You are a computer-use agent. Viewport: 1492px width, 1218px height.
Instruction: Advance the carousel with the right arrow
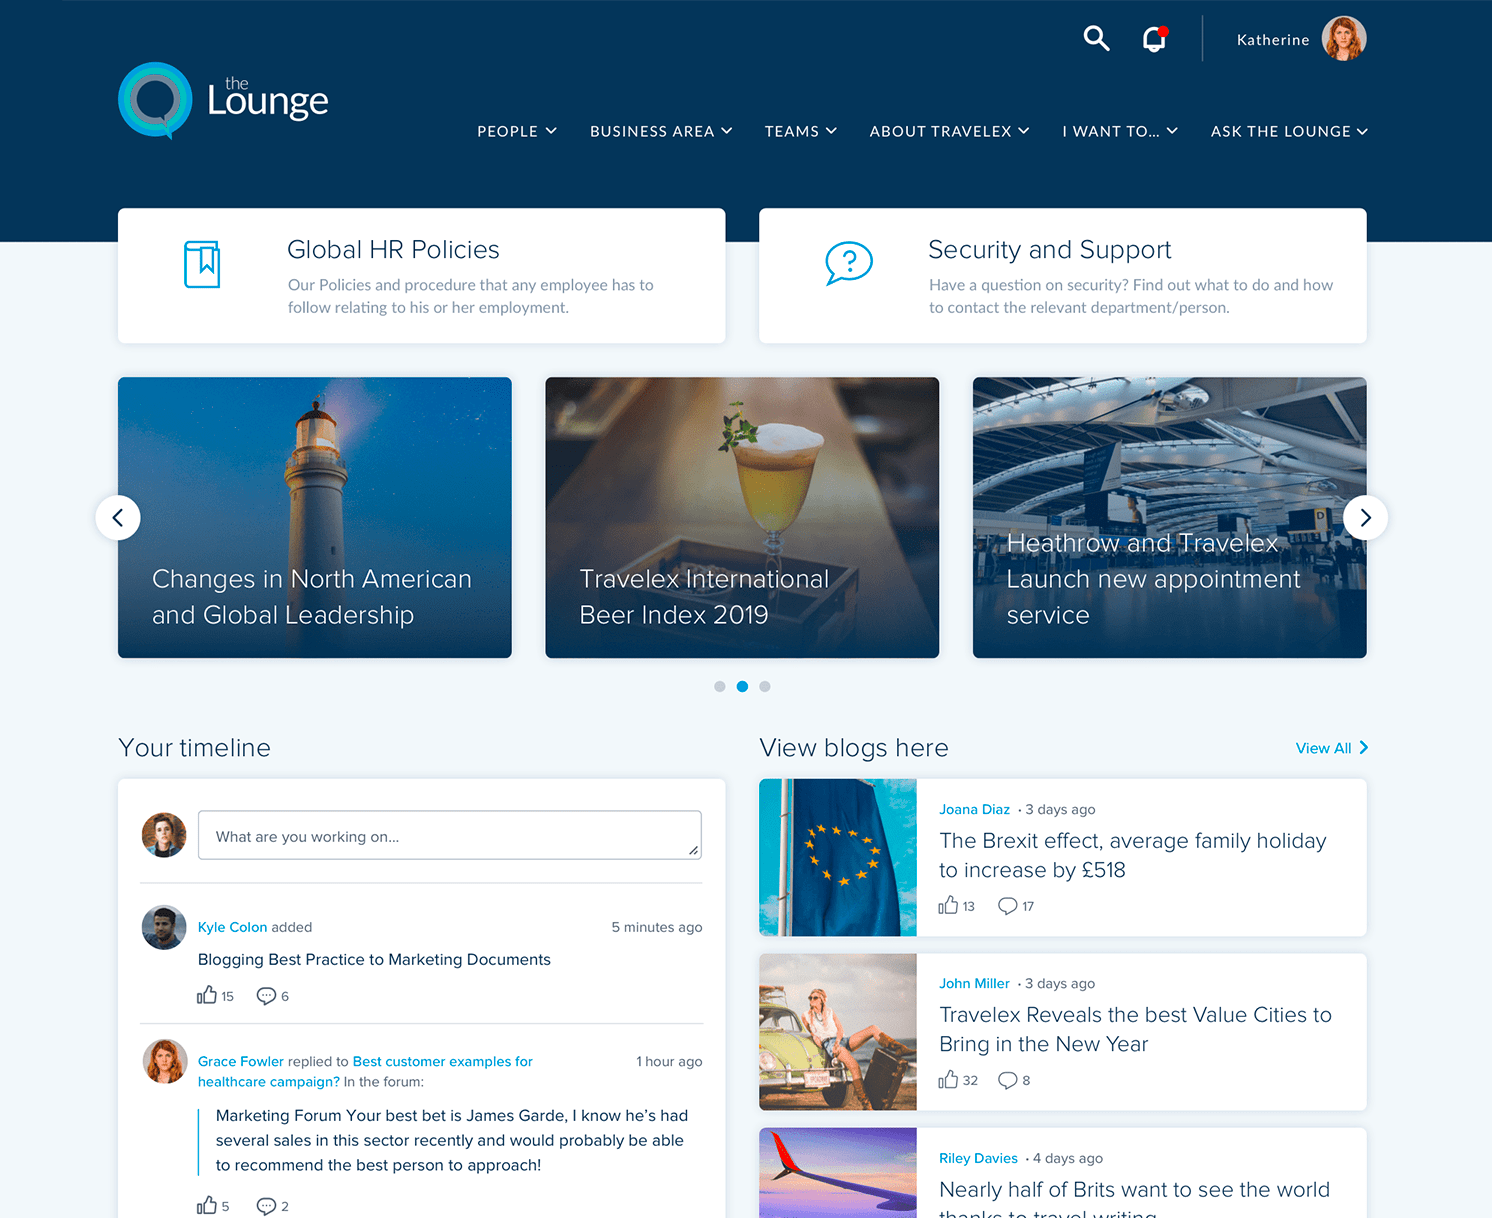pos(1365,517)
